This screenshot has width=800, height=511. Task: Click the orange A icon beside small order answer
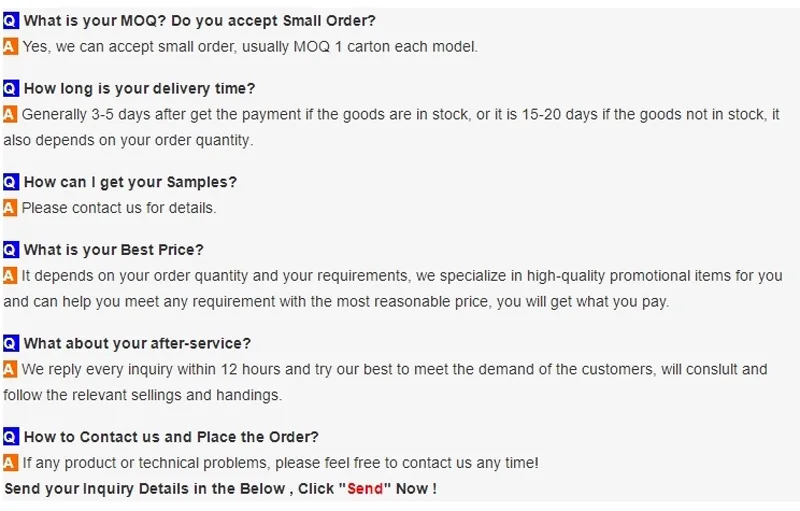point(11,47)
